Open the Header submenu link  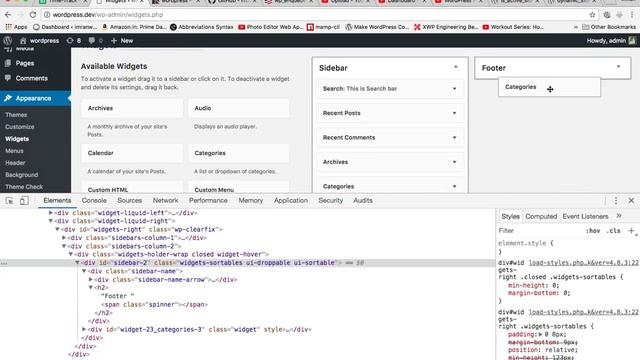[15, 163]
